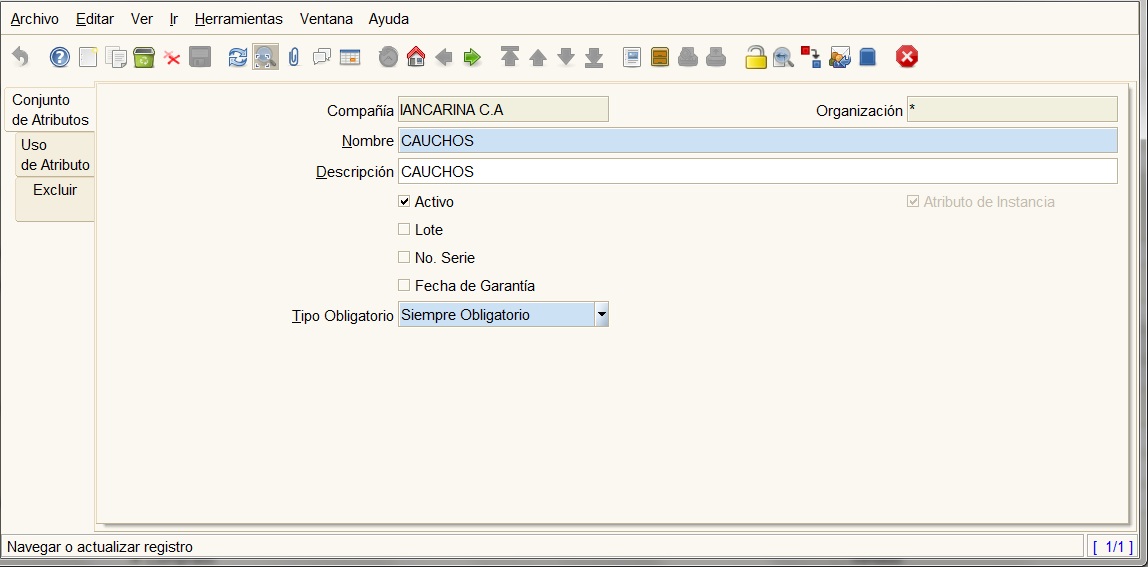Select the Conjunto de Atributos tab
Image resolution: width=1148 pixels, height=567 pixels.
click(50, 110)
